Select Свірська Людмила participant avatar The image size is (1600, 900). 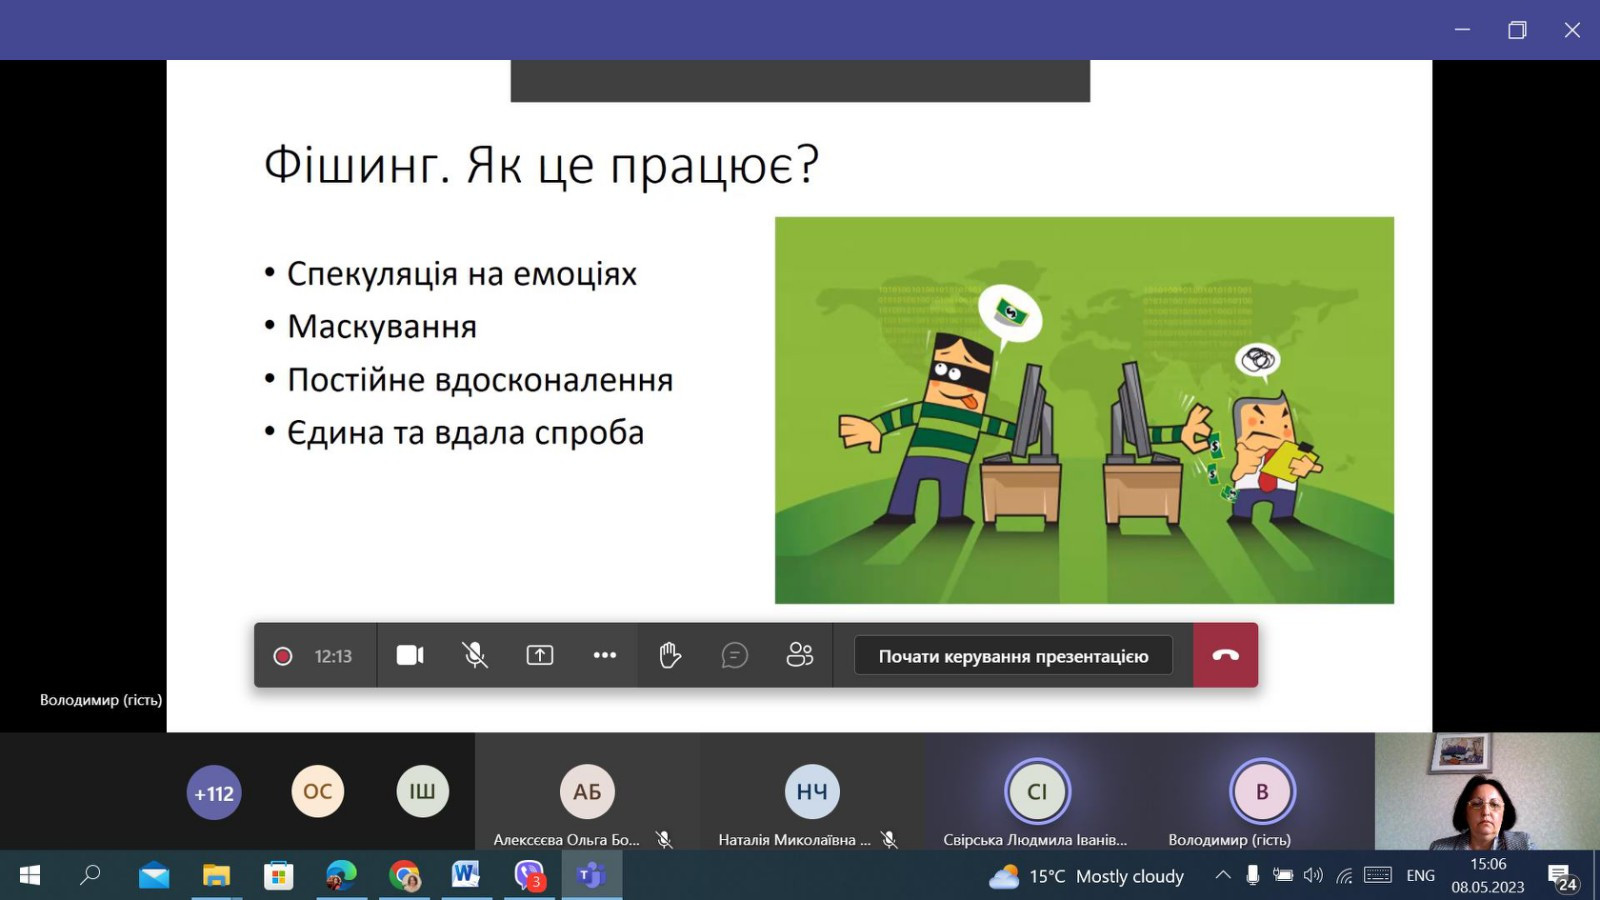point(1037,792)
